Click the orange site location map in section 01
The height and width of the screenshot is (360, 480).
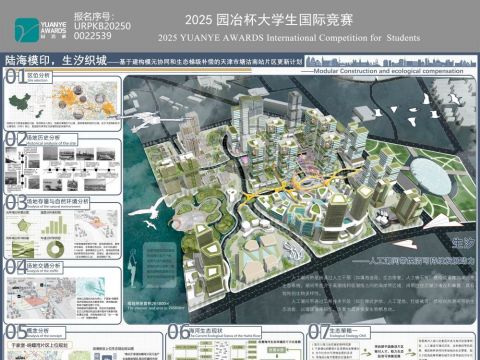pos(84,100)
